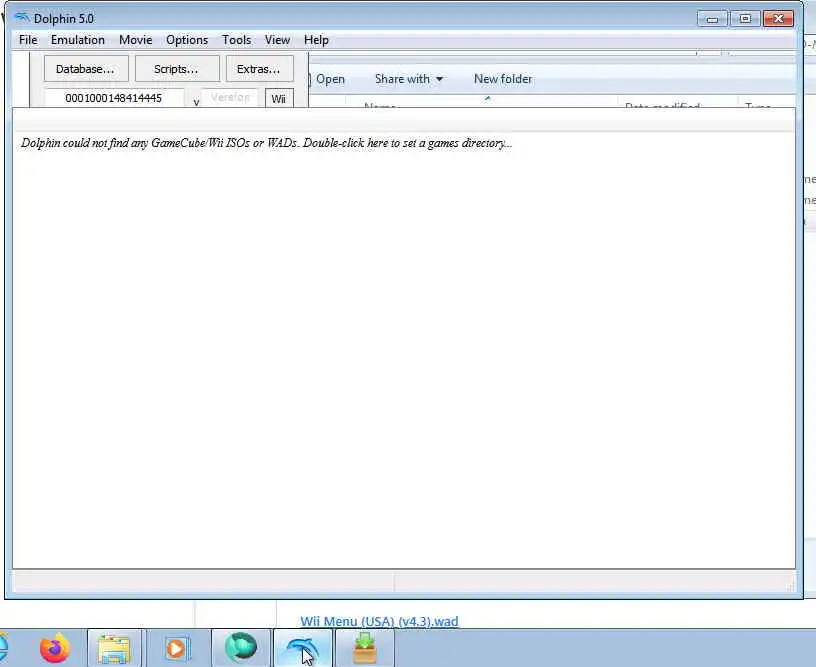Open Firefox from the taskbar
The width and height of the screenshot is (816, 667).
click(x=54, y=648)
